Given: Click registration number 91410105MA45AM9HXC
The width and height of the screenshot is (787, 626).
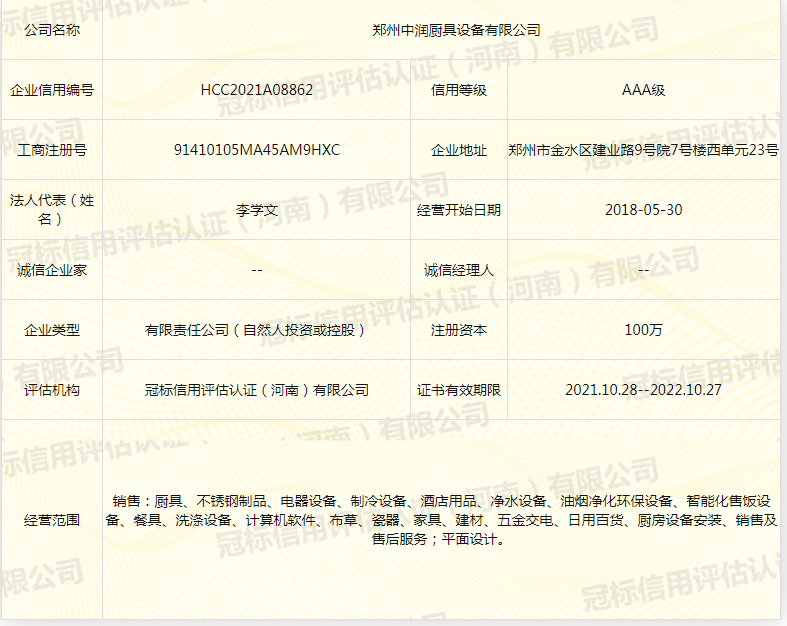Looking at the screenshot, I should [x=257, y=150].
